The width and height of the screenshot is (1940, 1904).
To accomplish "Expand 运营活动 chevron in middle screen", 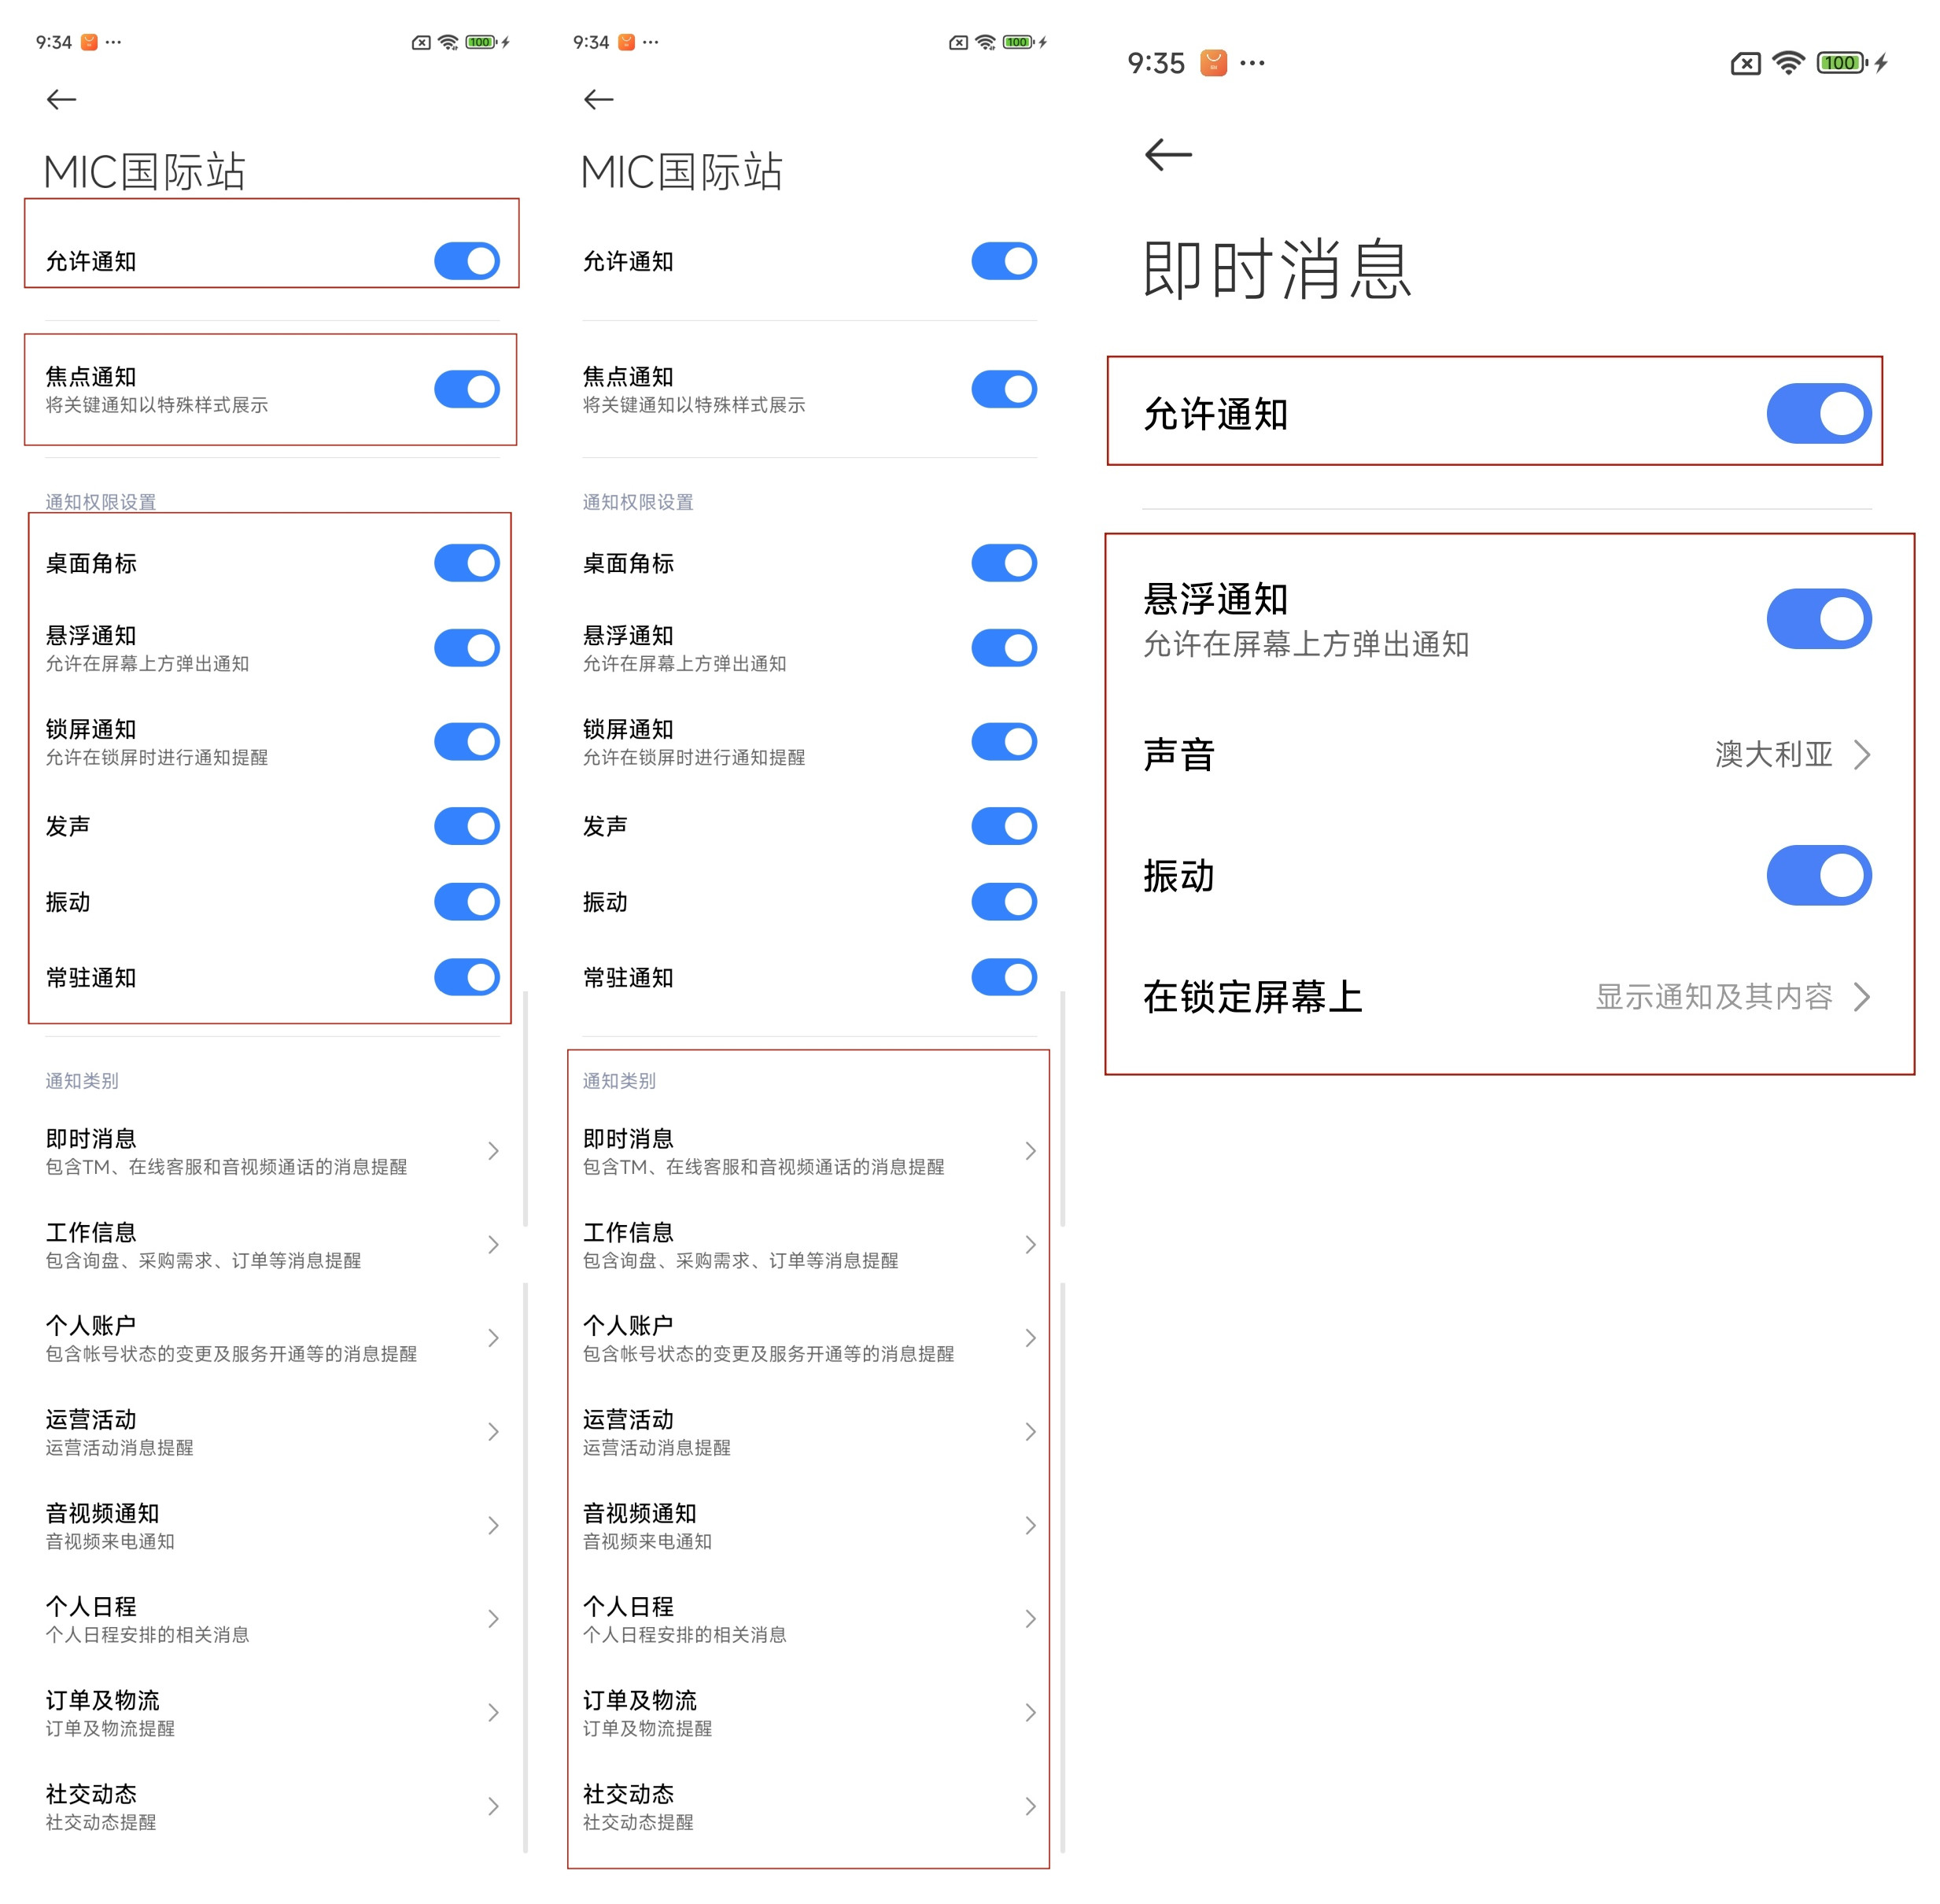I will pyautogui.click(x=1031, y=1432).
